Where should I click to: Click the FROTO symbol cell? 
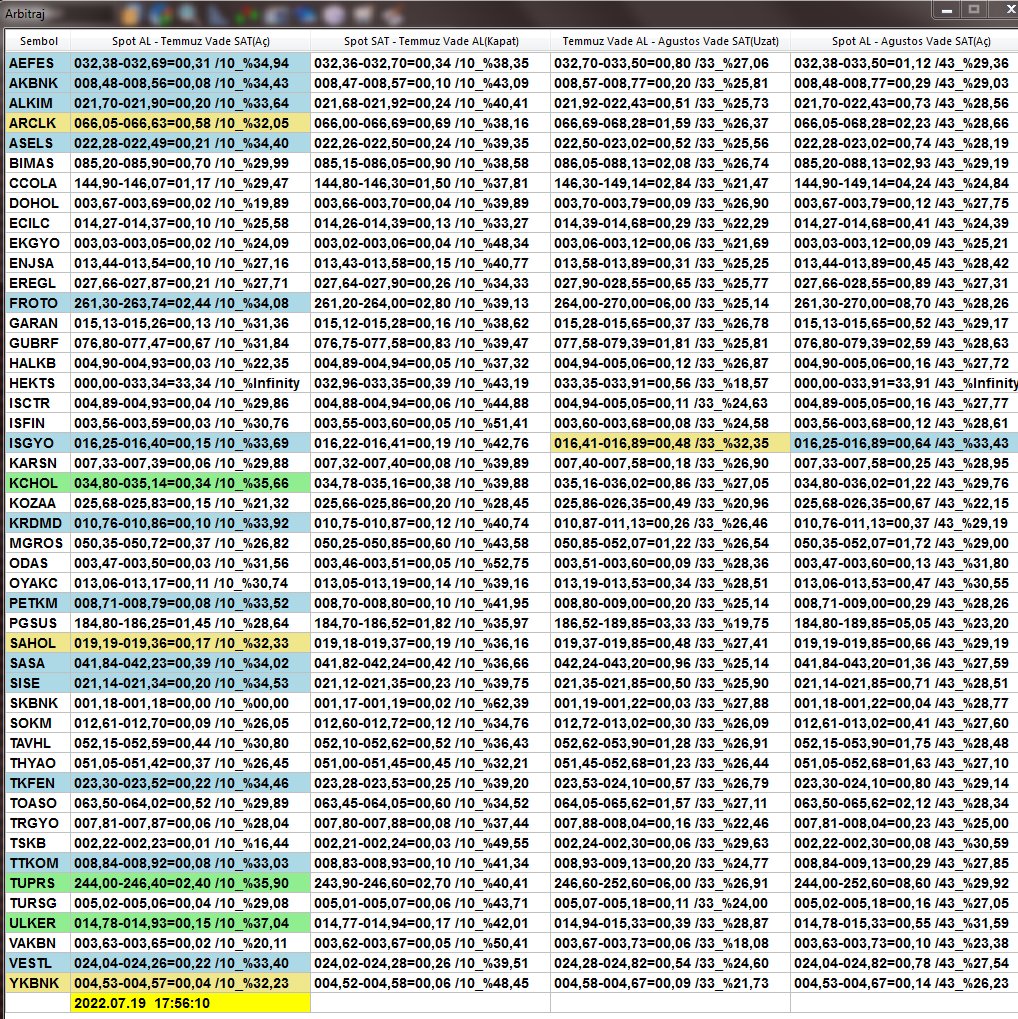pyautogui.click(x=38, y=303)
